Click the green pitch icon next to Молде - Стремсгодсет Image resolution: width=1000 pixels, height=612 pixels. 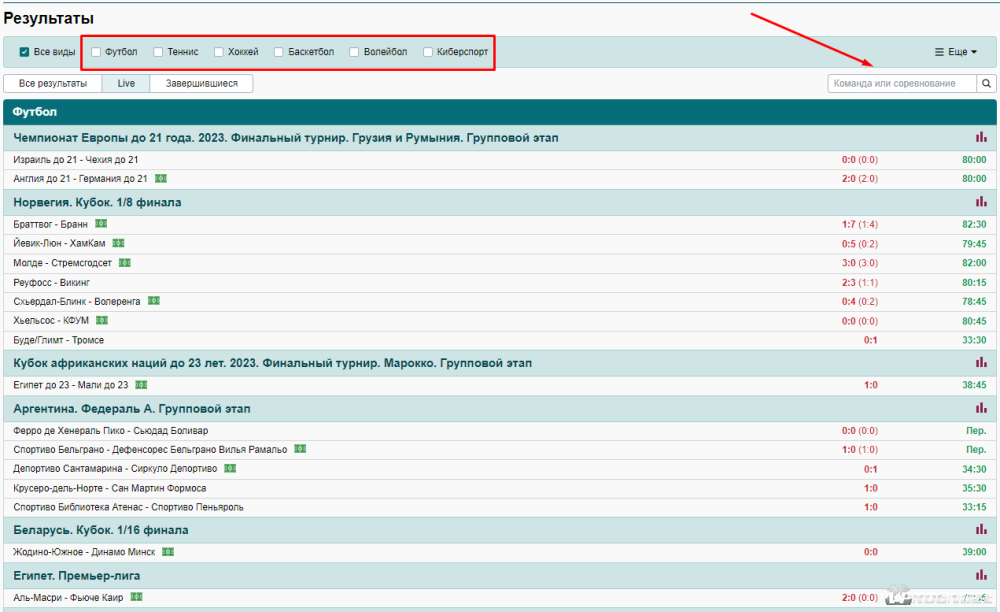click(x=125, y=263)
